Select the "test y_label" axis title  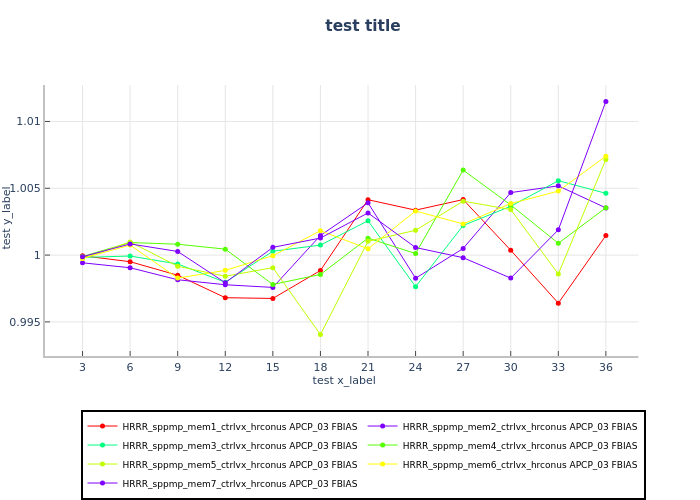(x=8, y=216)
